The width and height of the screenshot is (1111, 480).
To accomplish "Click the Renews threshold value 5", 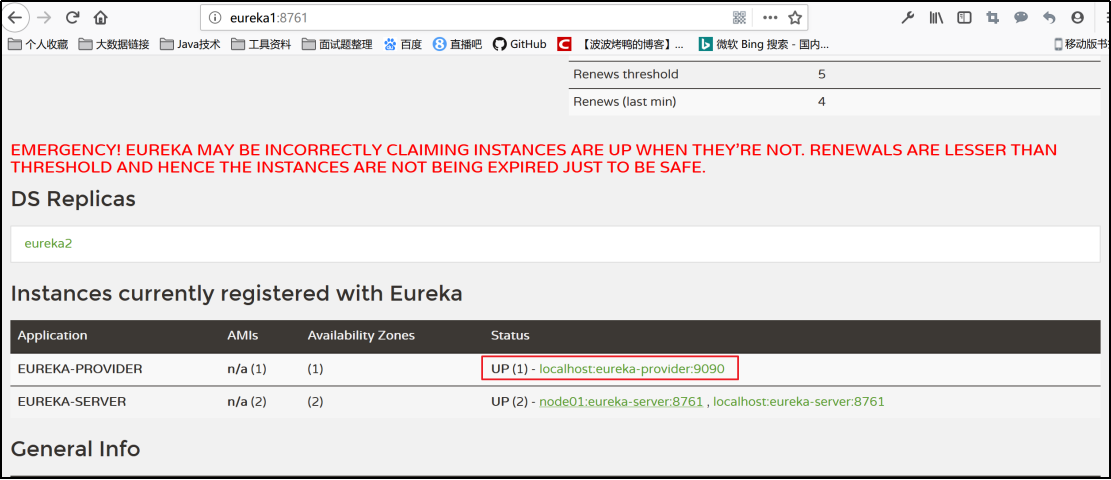I will click(x=821, y=74).
